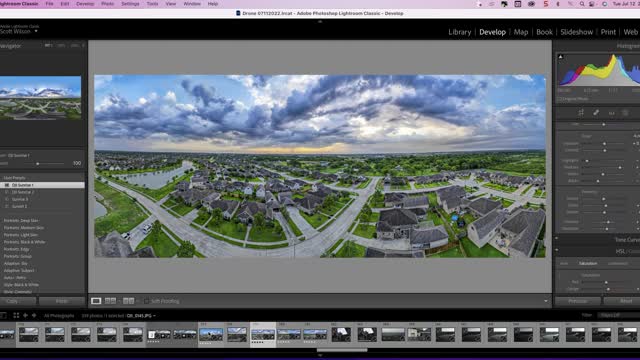Screen dimensions: 640x360
Task: Select the Hue tab in HSL
Action: [564, 264]
